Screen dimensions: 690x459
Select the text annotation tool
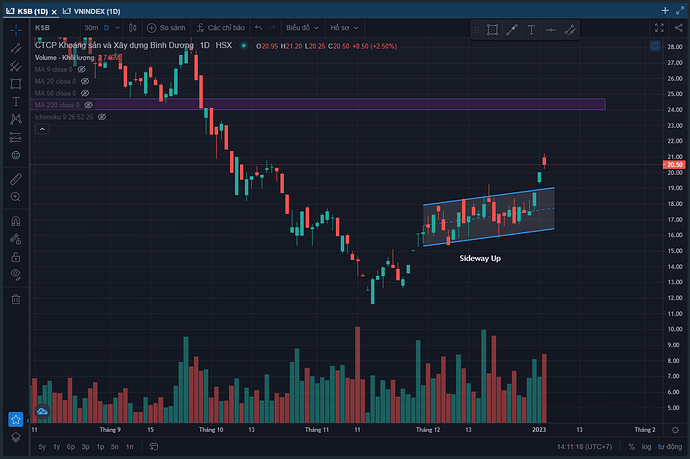coord(16,101)
